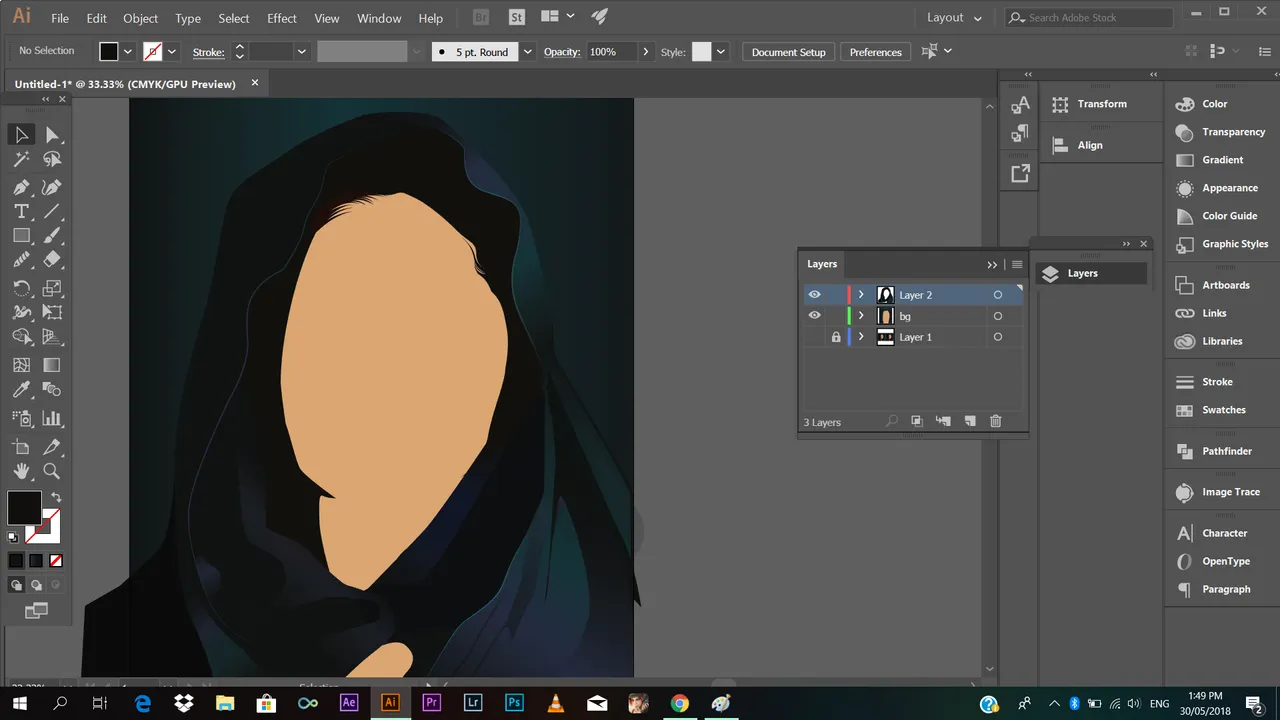Image resolution: width=1280 pixels, height=720 pixels.
Task: Open the Object menu
Action: pos(140,18)
